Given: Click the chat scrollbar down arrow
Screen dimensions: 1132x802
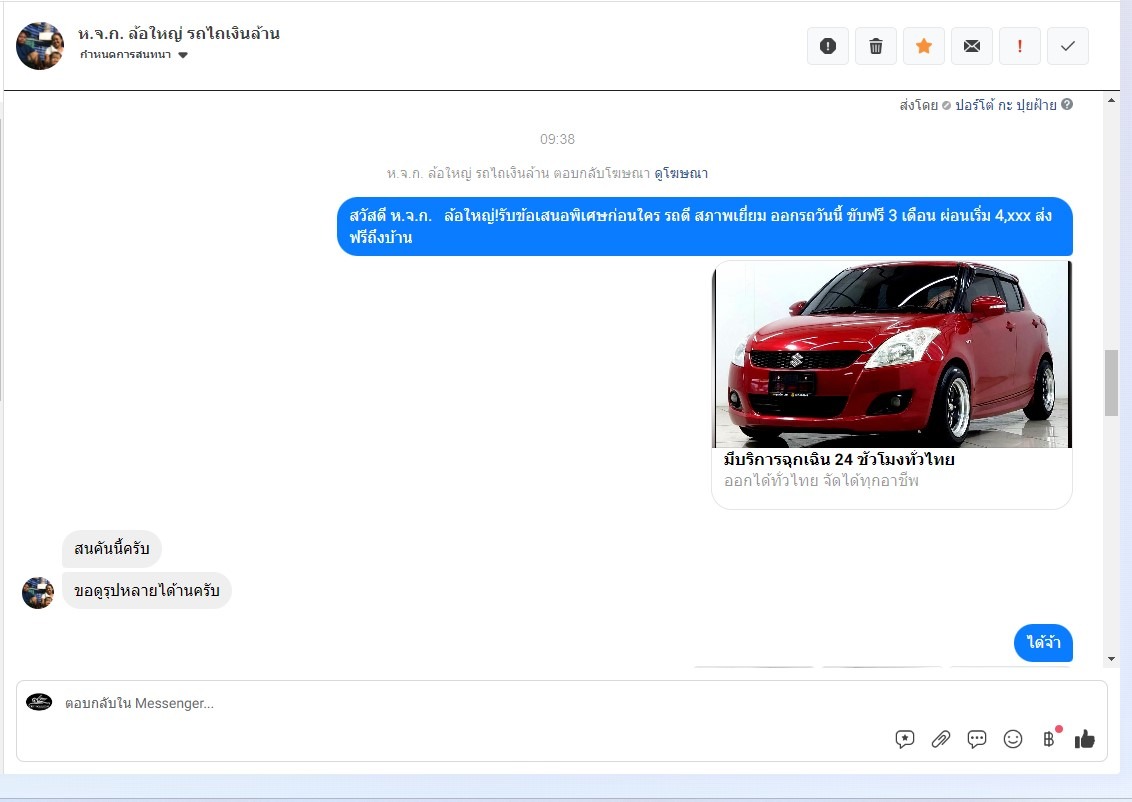Looking at the screenshot, I should point(1111,659).
